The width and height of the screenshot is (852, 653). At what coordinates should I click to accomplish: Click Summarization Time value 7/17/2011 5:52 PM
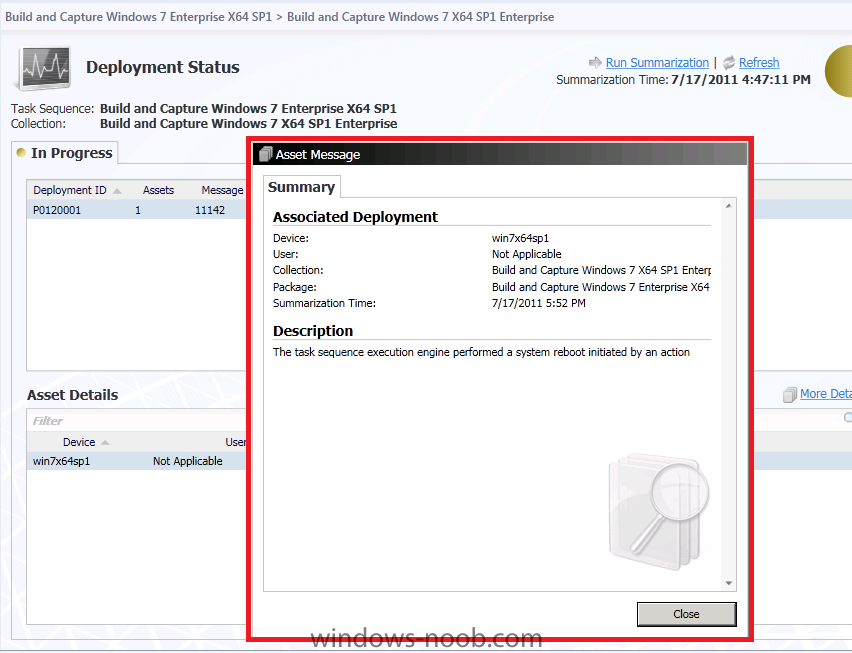tap(538, 303)
